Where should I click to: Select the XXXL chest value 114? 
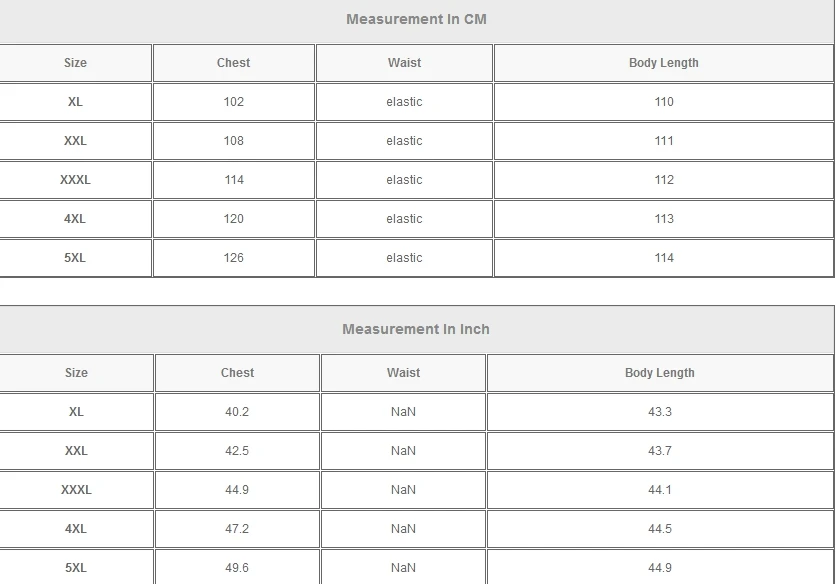[233, 180]
